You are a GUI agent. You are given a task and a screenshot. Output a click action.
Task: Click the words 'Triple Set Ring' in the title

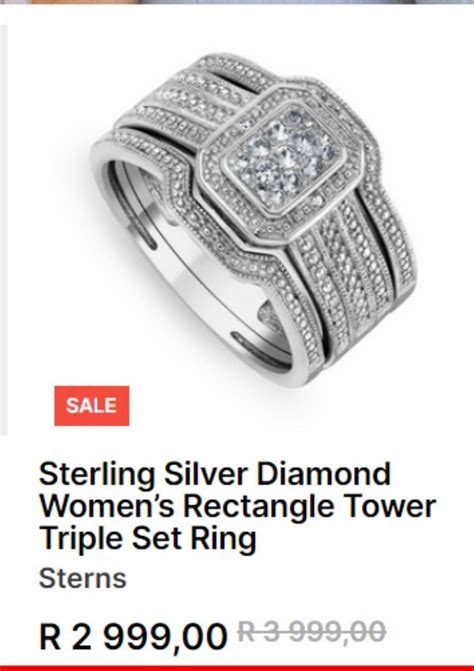point(148,538)
